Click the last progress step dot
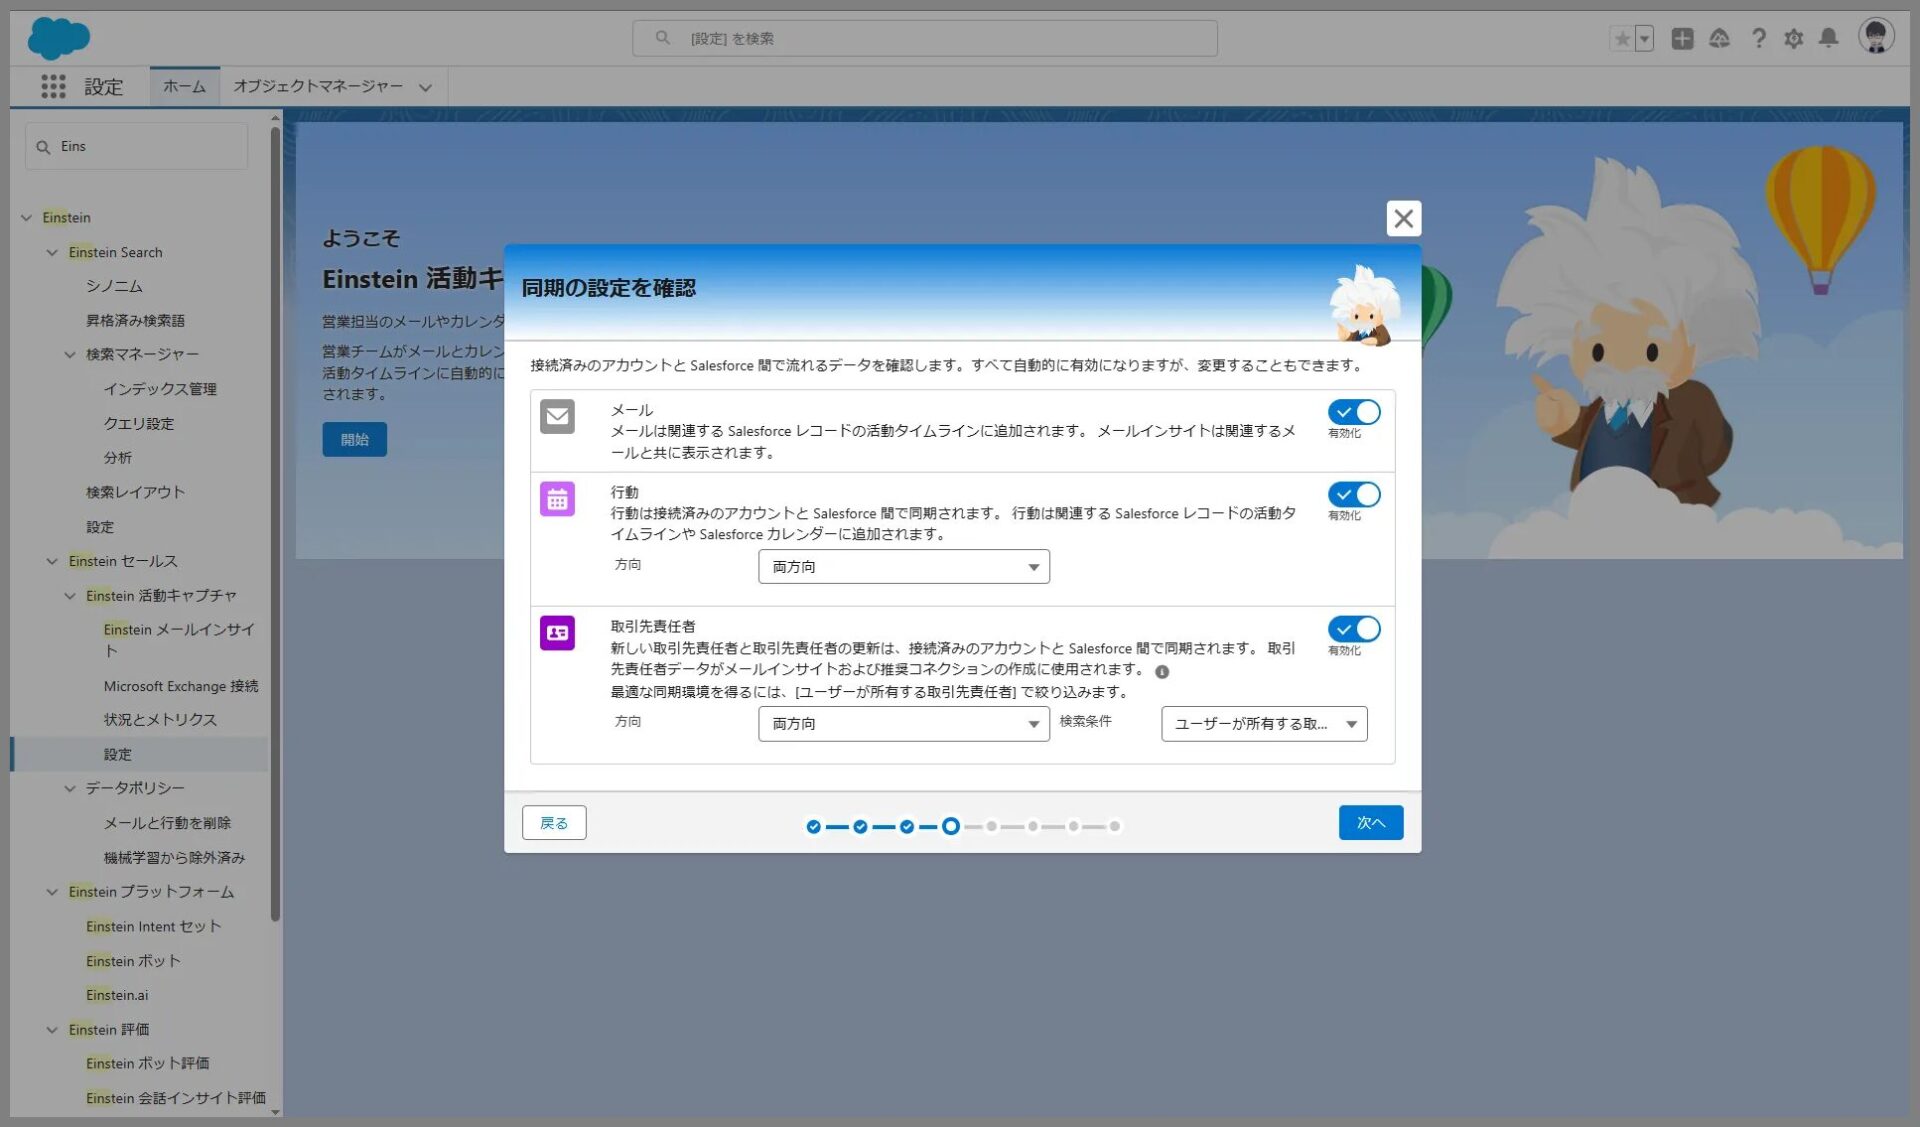 (x=1114, y=827)
